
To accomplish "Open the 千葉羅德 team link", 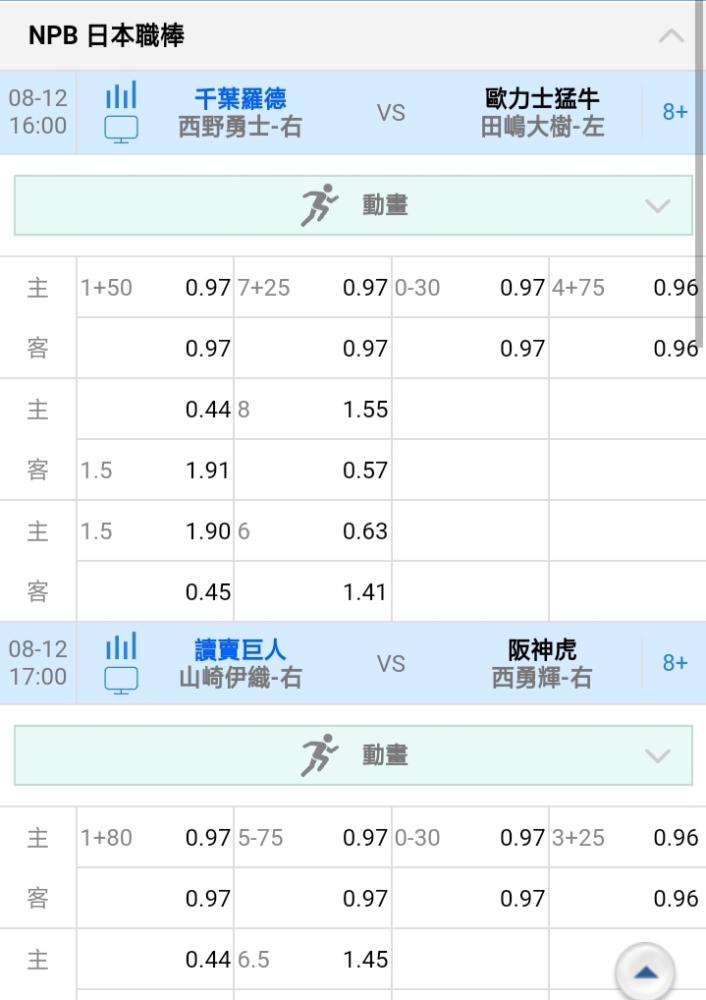I will coord(240,98).
